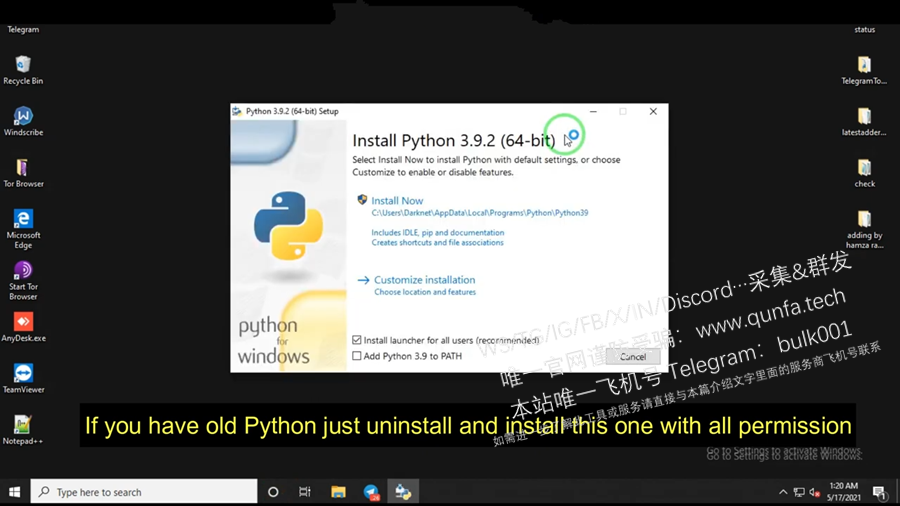This screenshot has width=900, height=506.
Task: Open the check folder on the desktop
Action: [864, 173]
